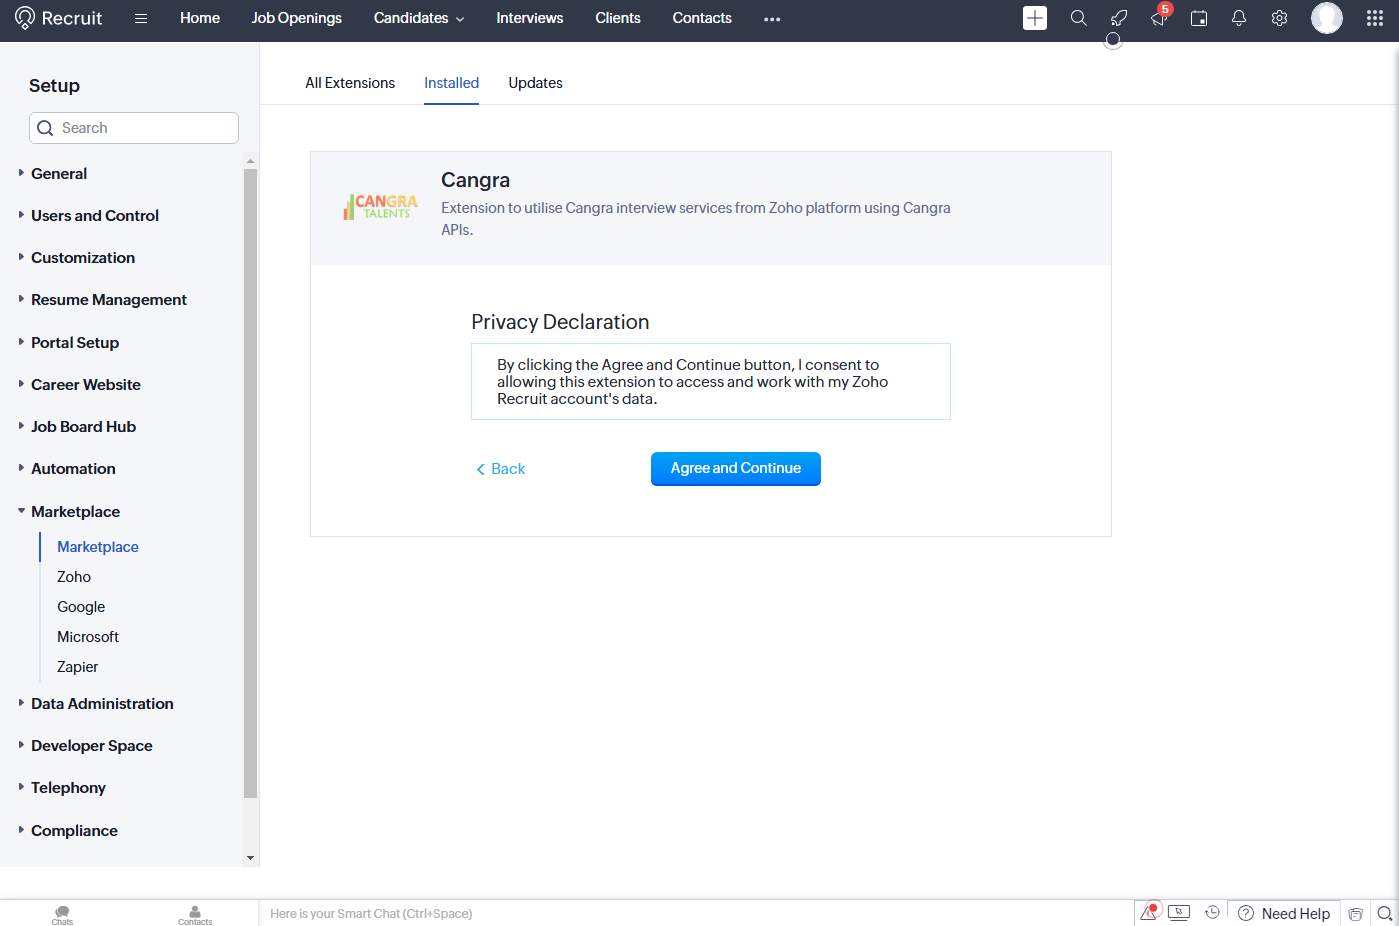Click the Recruit logo in top bar
1399x926 pixels.
[59, 18]
